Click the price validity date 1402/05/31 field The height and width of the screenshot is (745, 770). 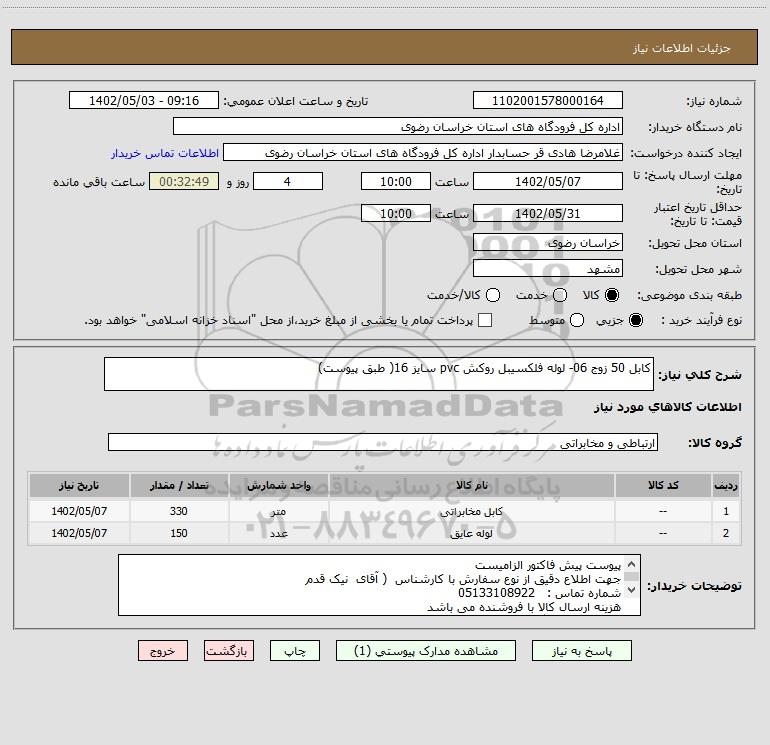548,213
